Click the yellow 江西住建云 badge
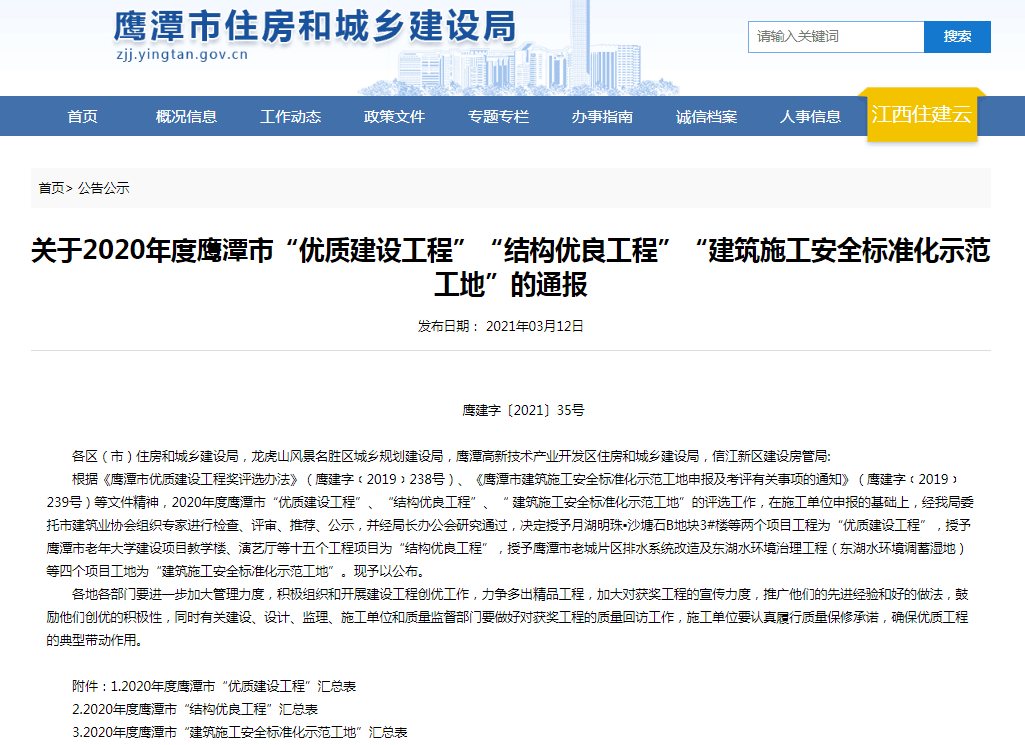1025x745 pixels. click(921, 114)
